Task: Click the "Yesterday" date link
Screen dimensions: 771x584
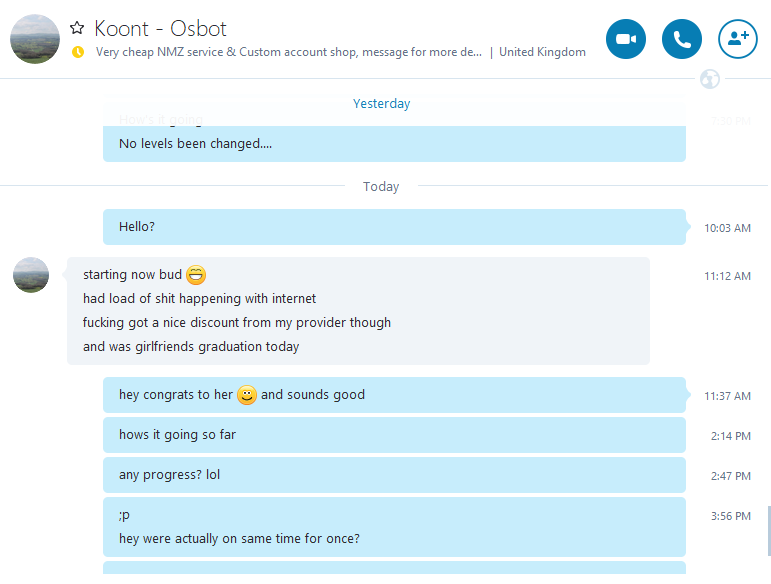Action: (x=381, y=104)
